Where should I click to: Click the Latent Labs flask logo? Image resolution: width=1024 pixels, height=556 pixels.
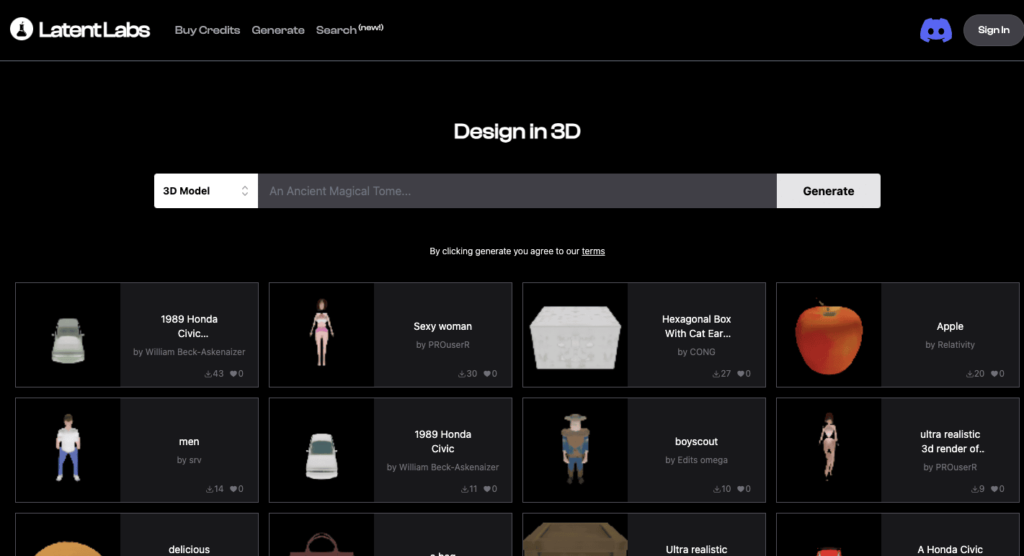pos(22,29)
